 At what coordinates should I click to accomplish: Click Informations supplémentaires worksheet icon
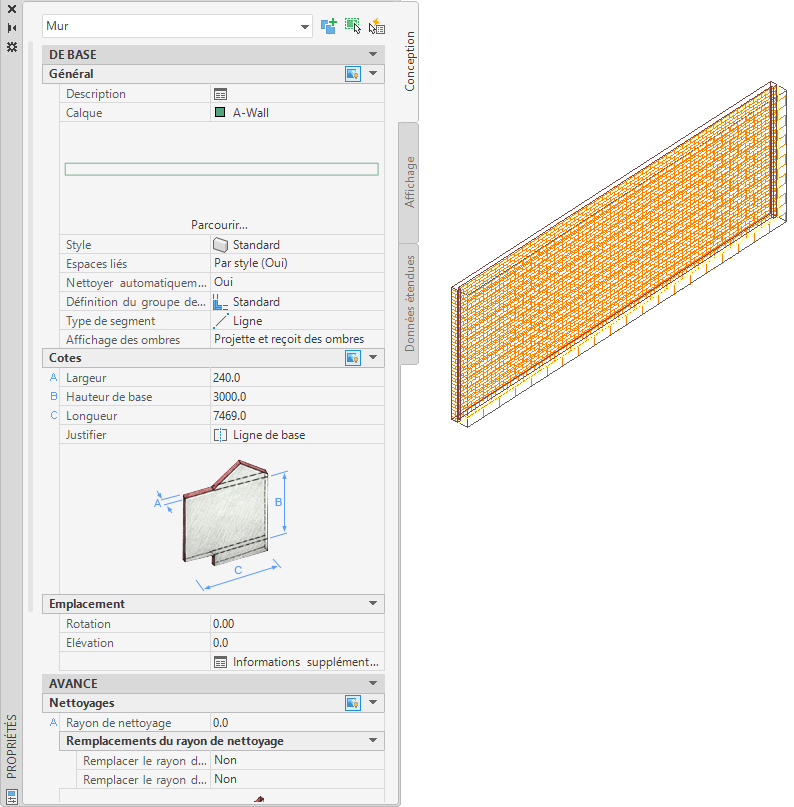click(220, 662)
